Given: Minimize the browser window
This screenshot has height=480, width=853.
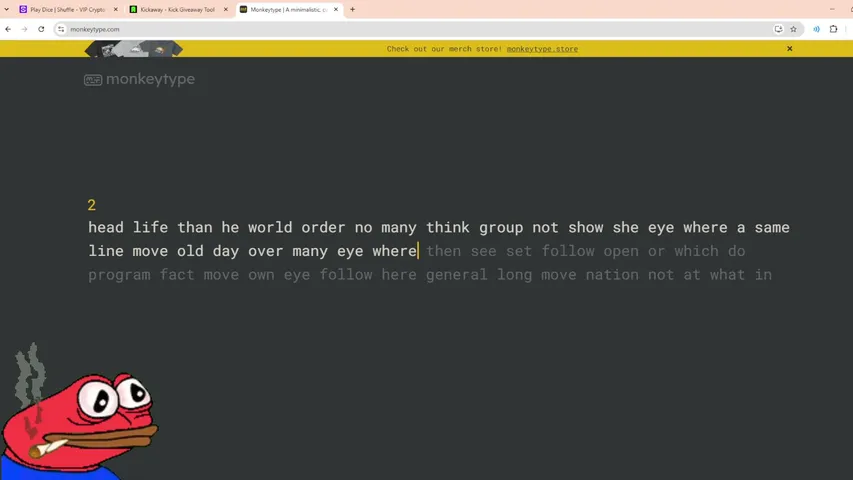Looking at the screenshot, I should coord(832,9).
